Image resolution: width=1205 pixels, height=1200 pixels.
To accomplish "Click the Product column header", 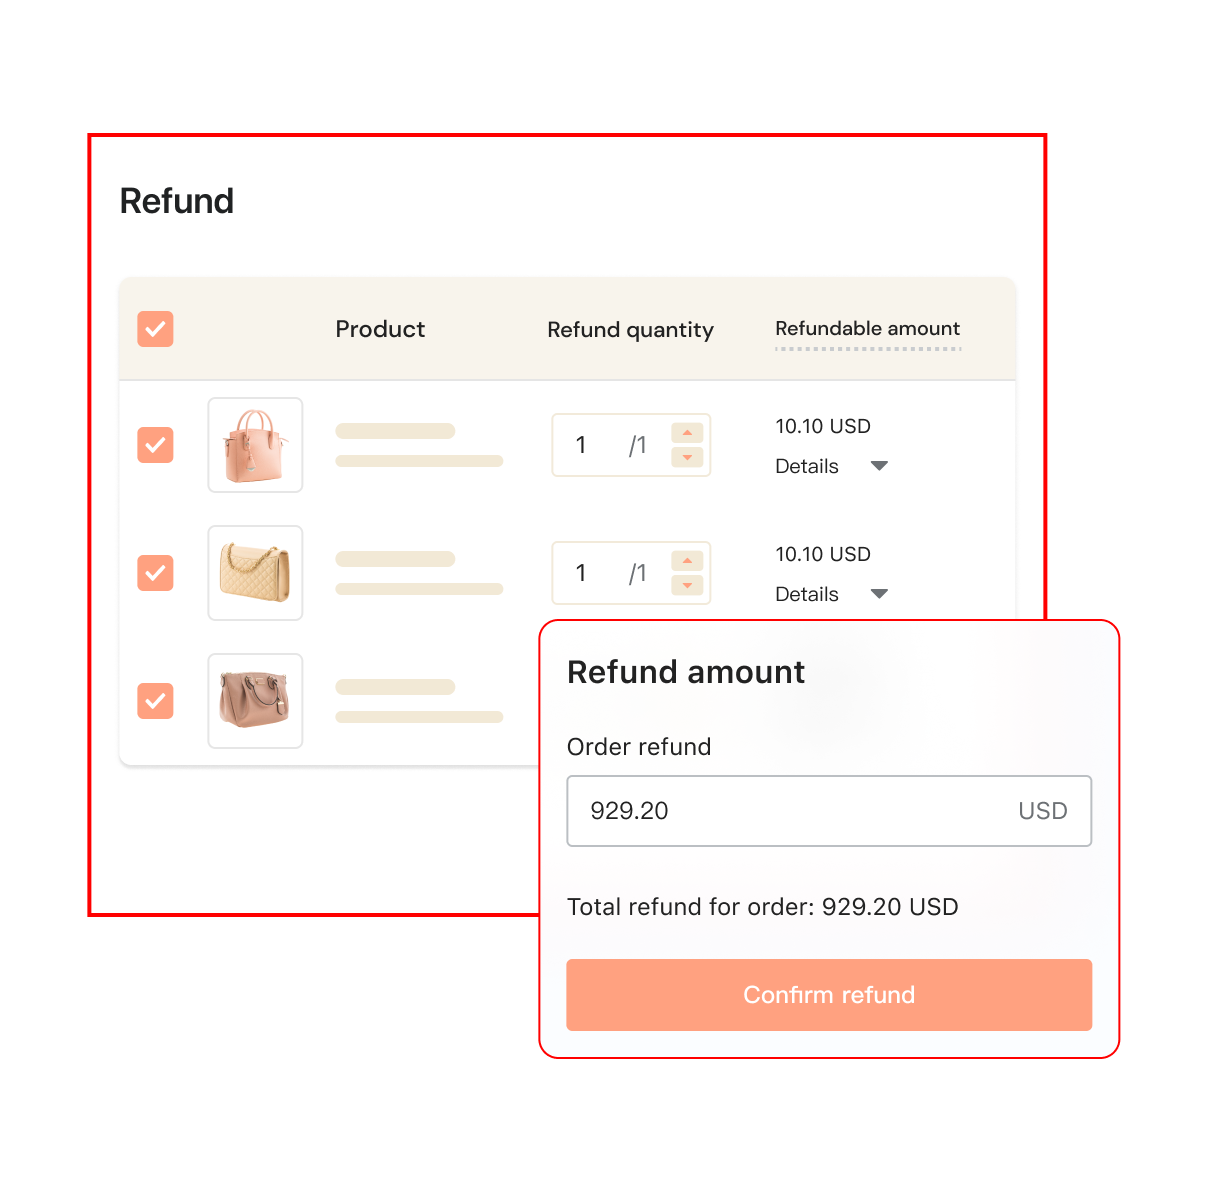I will (x=380, y=329).
